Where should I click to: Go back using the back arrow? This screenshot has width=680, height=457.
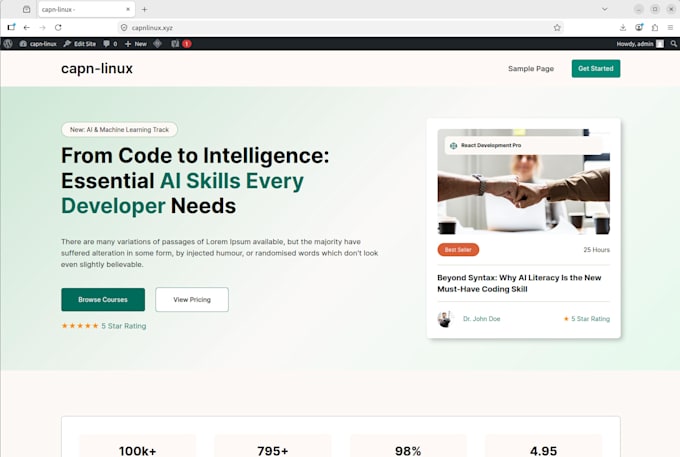point(27,27)
